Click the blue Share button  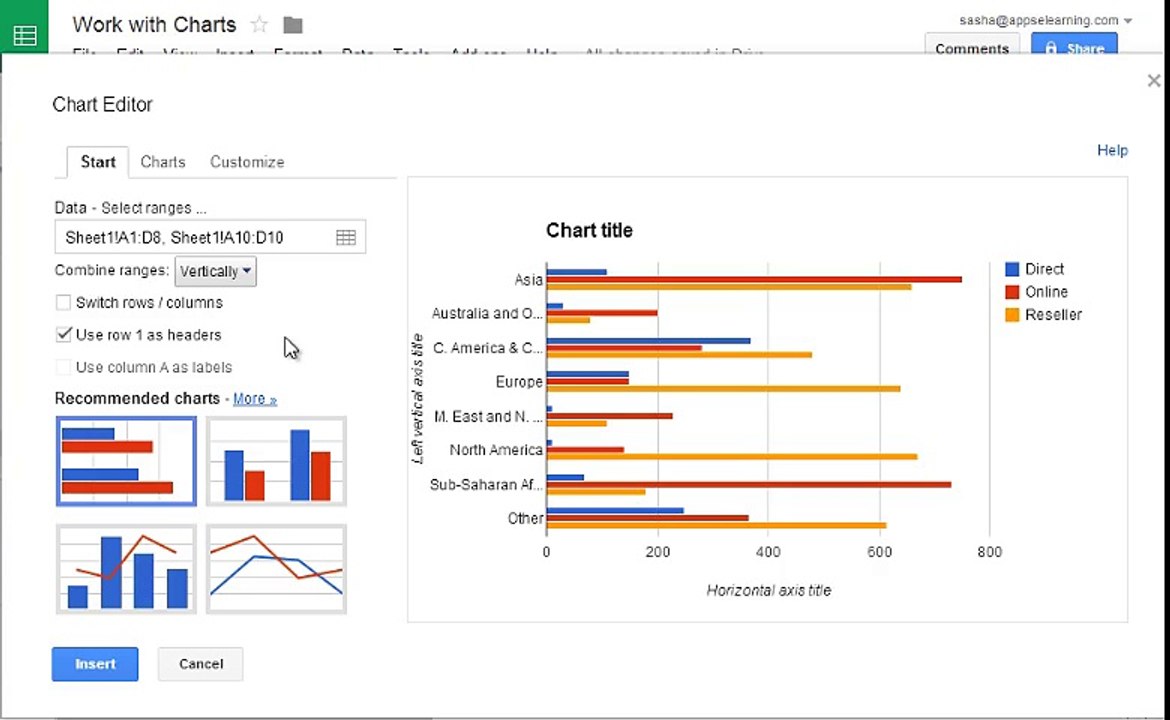coord(1074,46)
